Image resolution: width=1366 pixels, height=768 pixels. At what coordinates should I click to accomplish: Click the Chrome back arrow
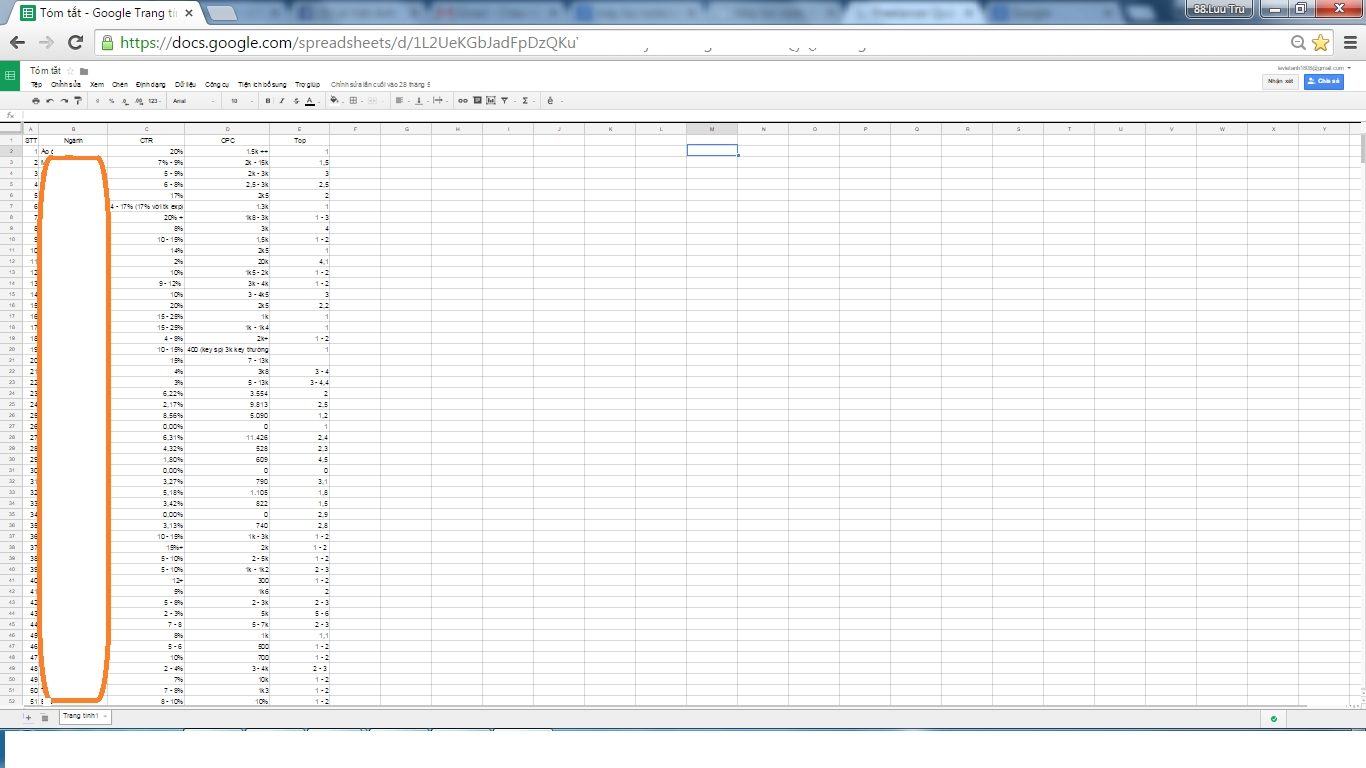pyautogui.click(x=16, y=42)
